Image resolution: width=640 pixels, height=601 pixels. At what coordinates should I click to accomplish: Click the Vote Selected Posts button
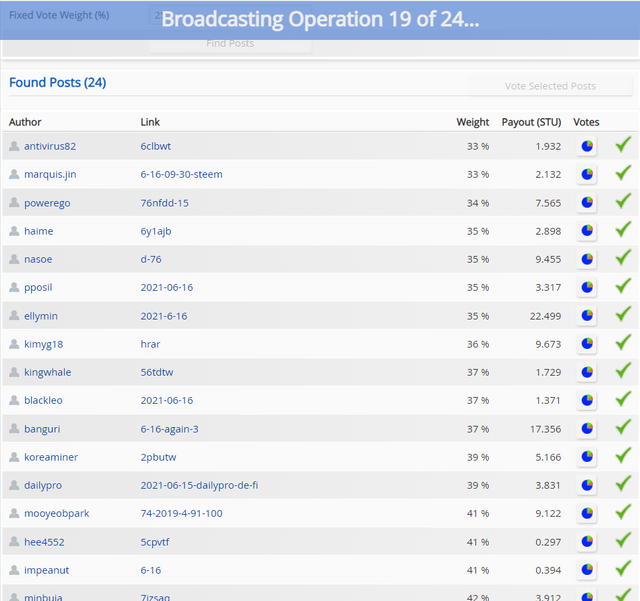(550, 86)
